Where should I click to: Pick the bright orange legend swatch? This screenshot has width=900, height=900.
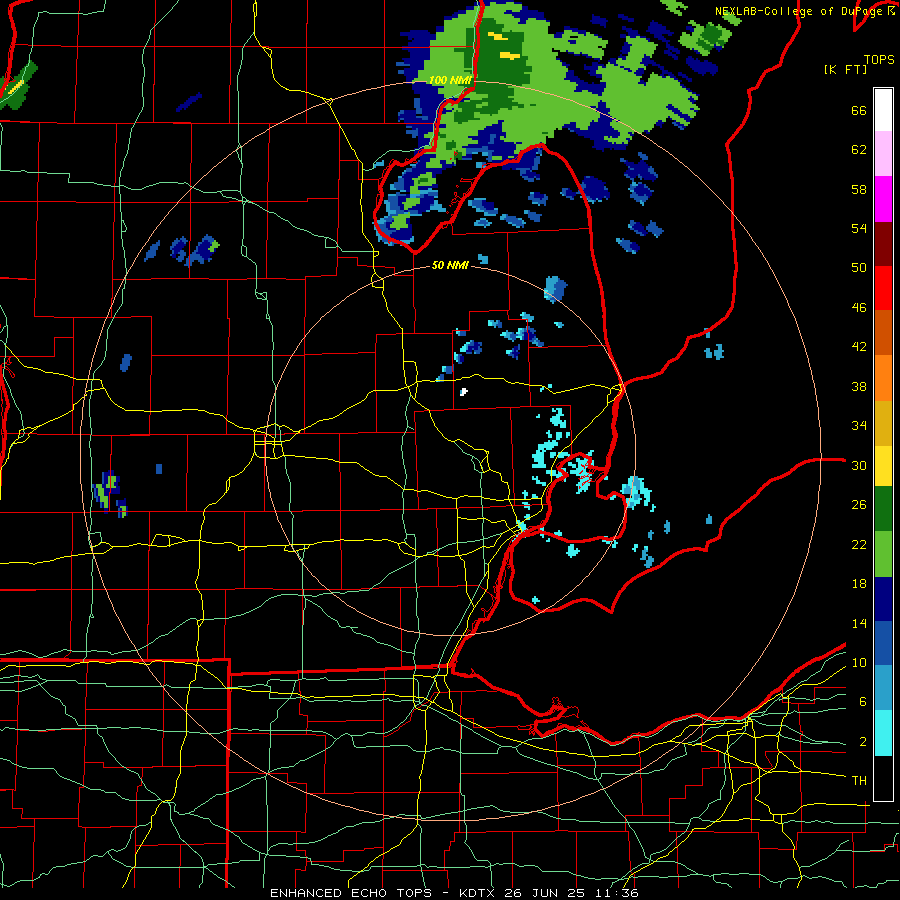pyautogui.click(x=883, y=378)
